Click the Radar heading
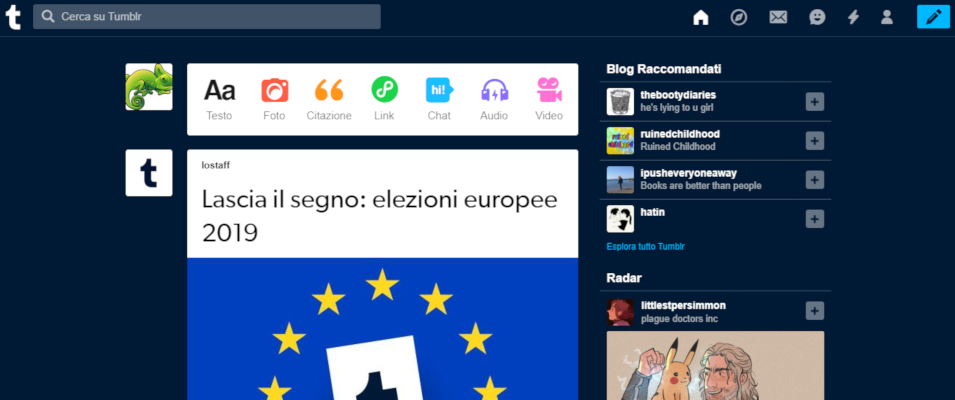The width and height of the screenshot is (955, 400). (624, 278)
